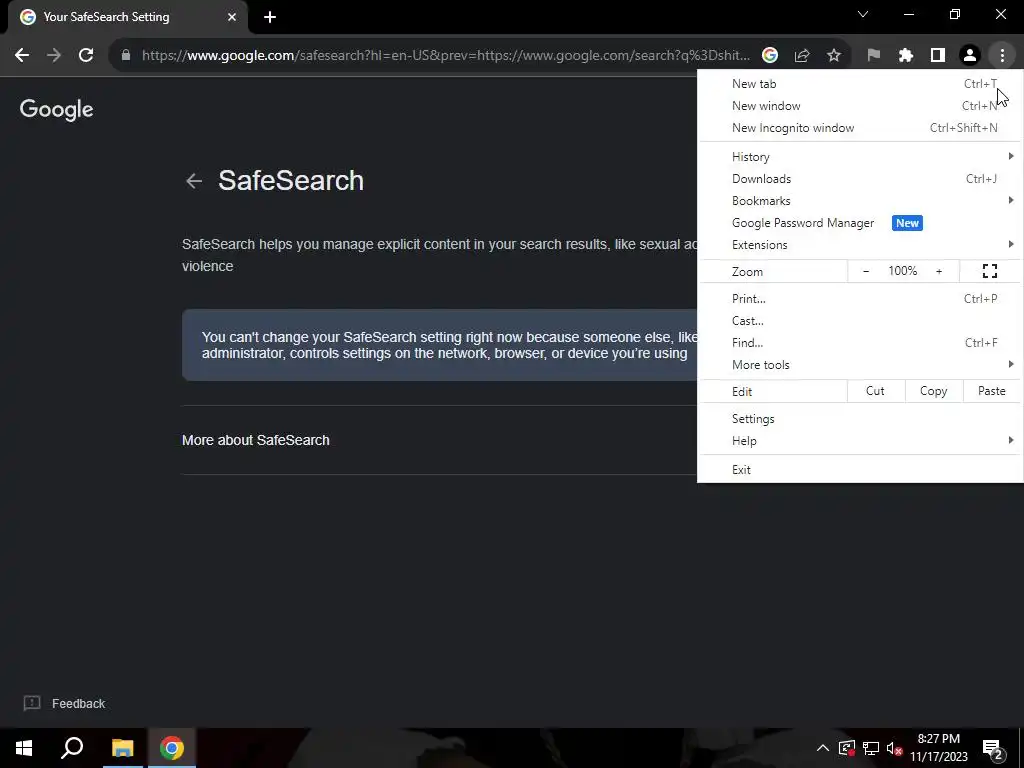Image resolution: width=1024 pixels, height=768 pixels.
Task: Open Settings from the Chrome menu
Action: pos(860,419)
